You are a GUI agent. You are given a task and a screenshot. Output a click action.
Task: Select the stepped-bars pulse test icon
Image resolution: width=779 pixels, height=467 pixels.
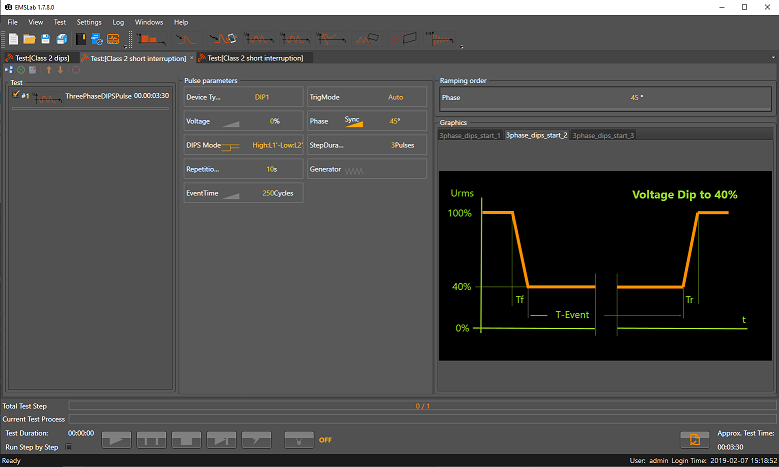tap(151, 39)
